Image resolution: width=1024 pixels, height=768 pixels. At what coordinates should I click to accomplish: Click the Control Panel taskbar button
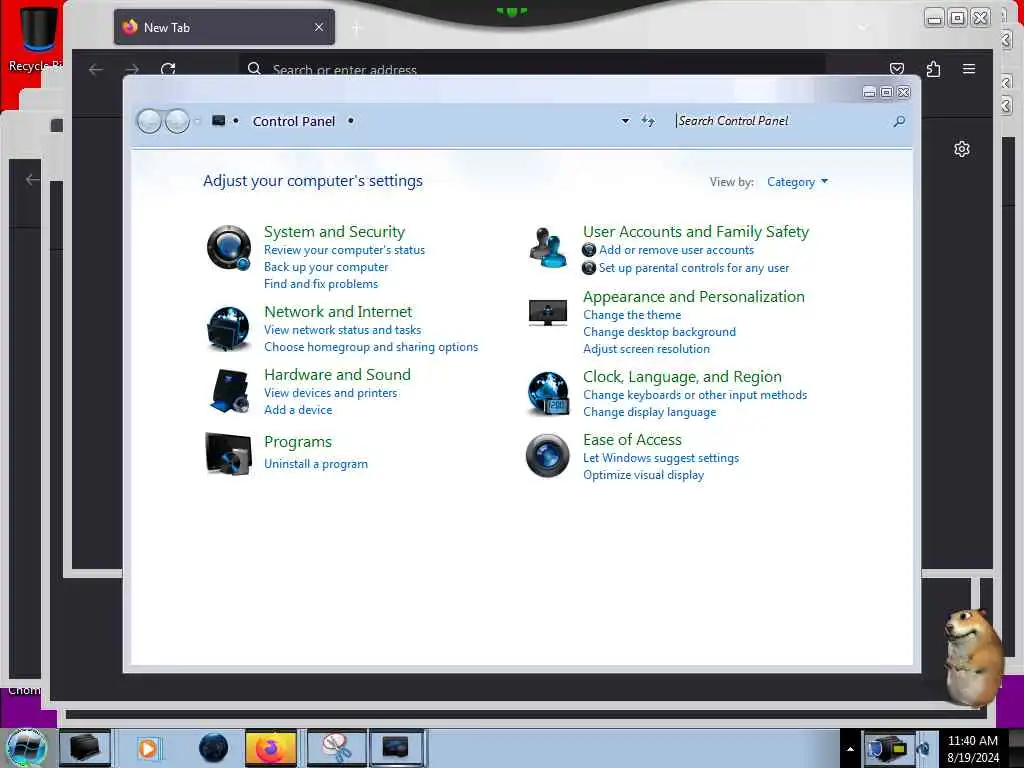(396, 748)
